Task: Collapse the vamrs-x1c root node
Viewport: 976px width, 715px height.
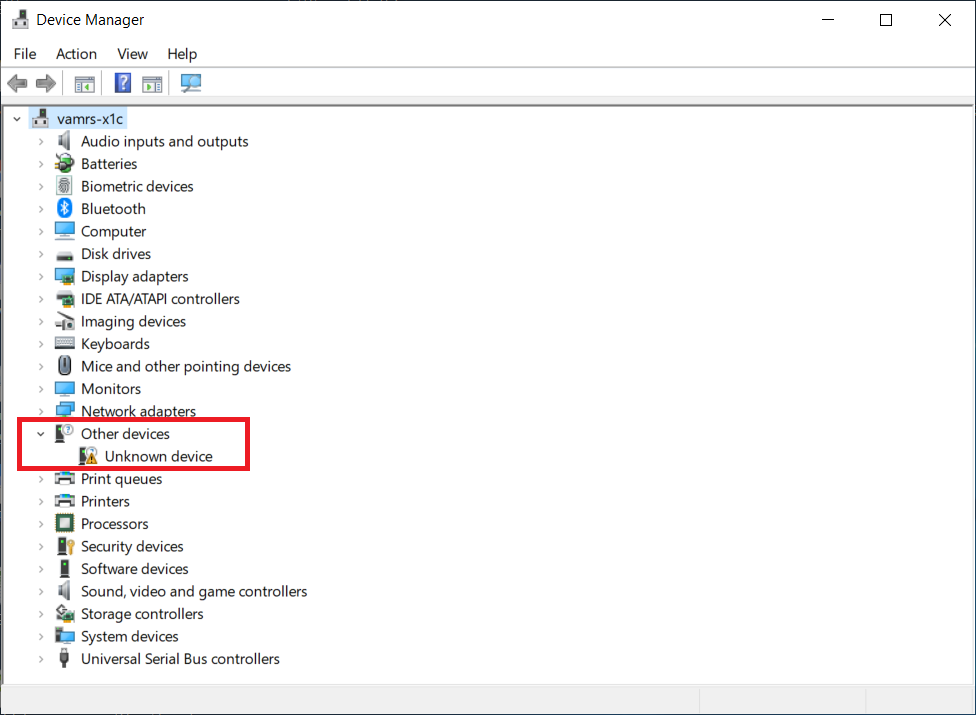Action: [x=16, y=118]
